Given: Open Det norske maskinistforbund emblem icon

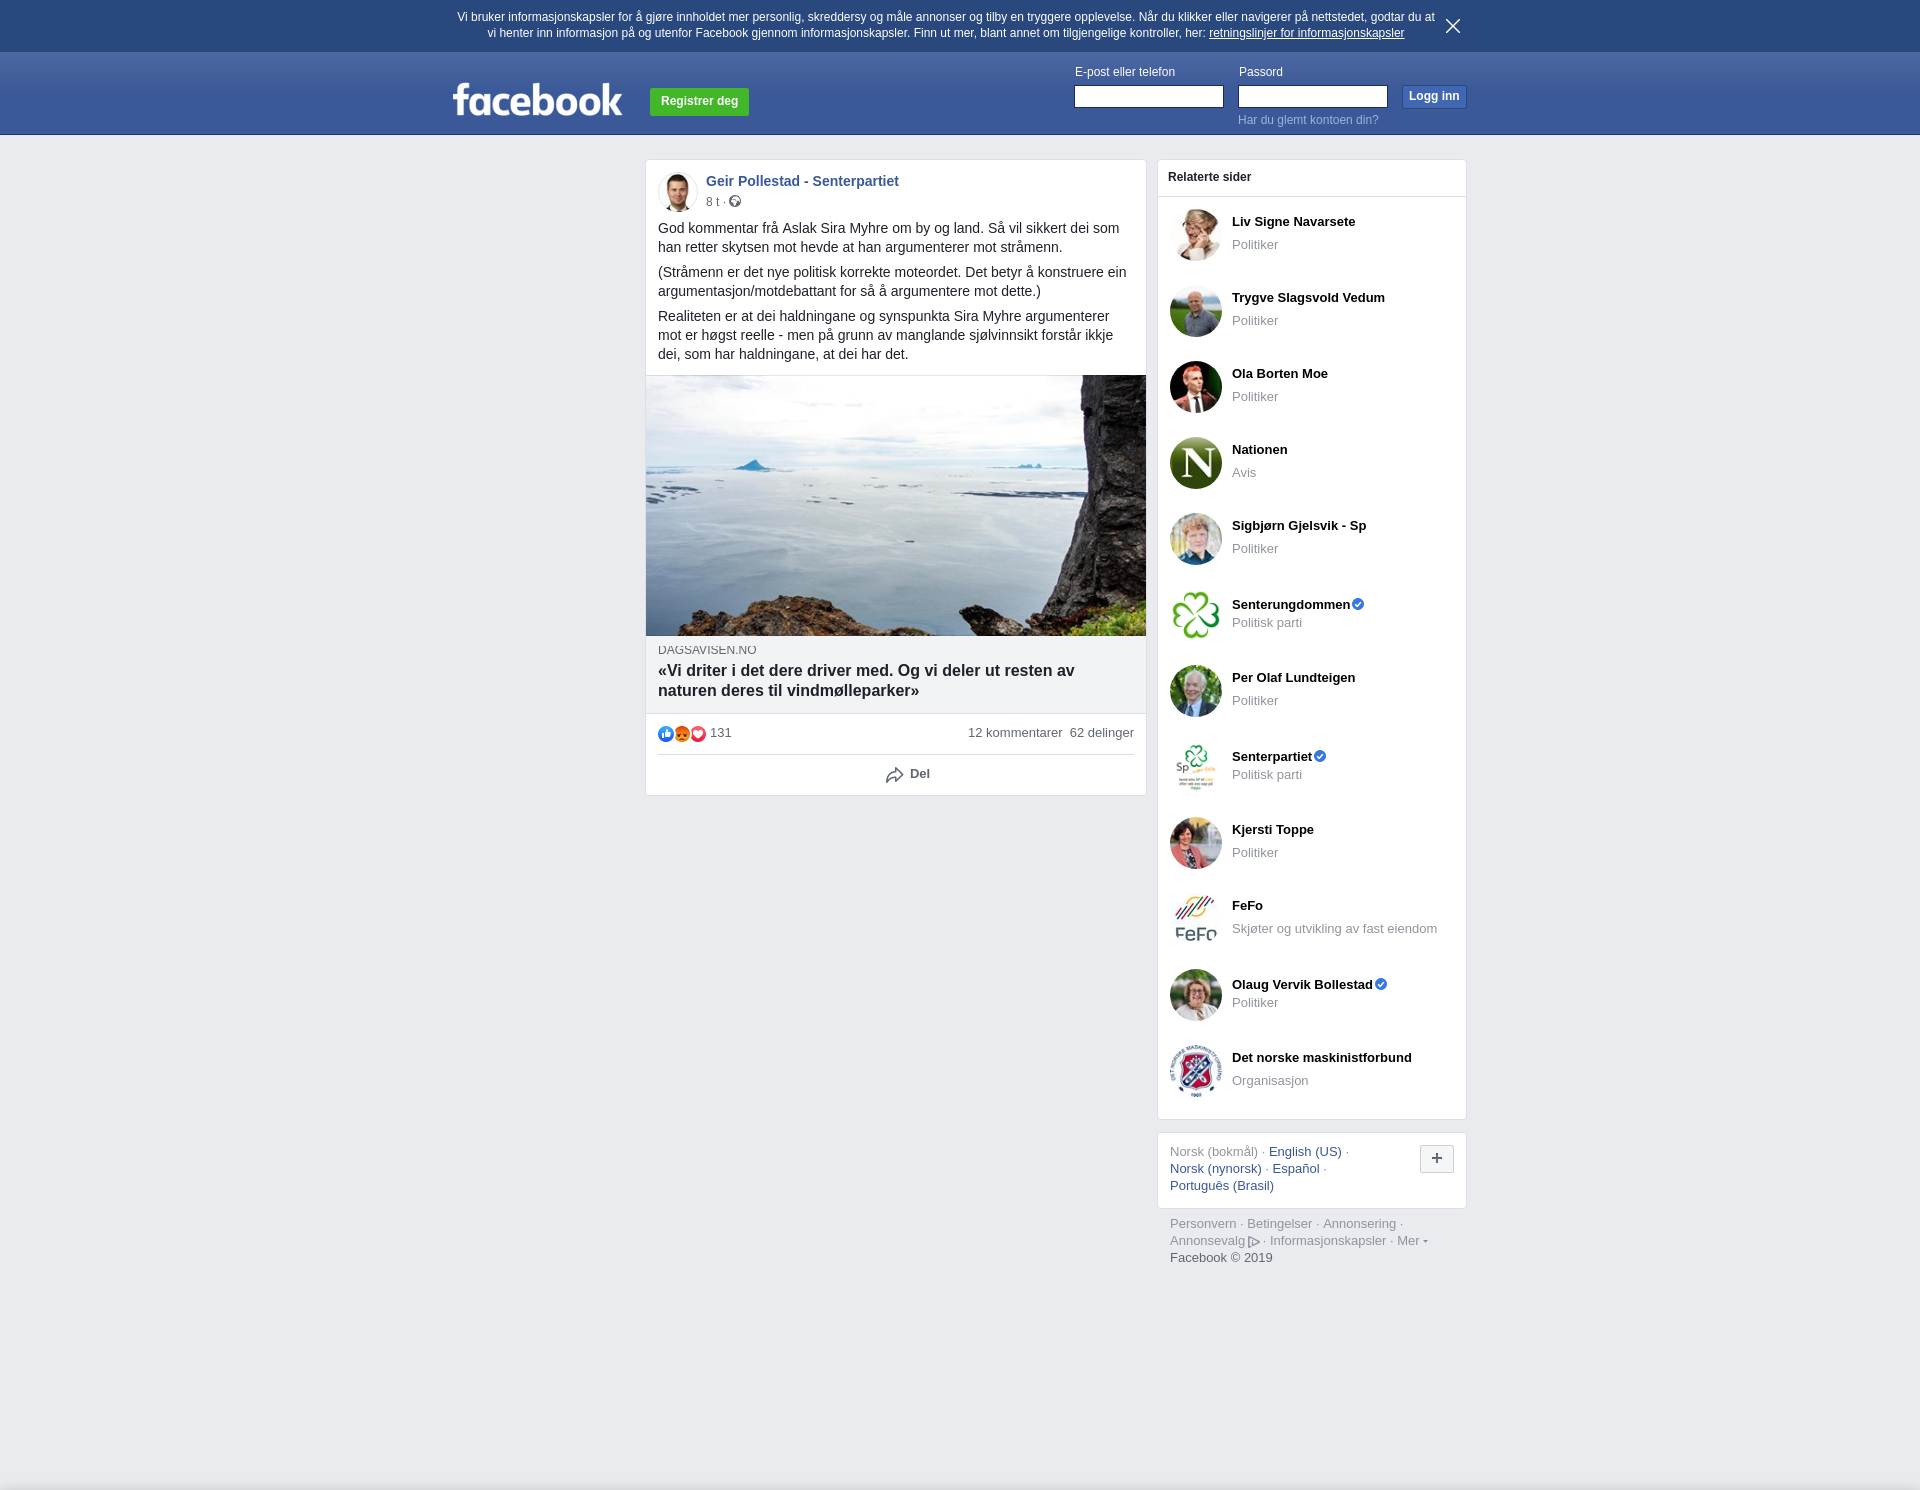Looking at the screenshot, I should coord(1196,1071).
